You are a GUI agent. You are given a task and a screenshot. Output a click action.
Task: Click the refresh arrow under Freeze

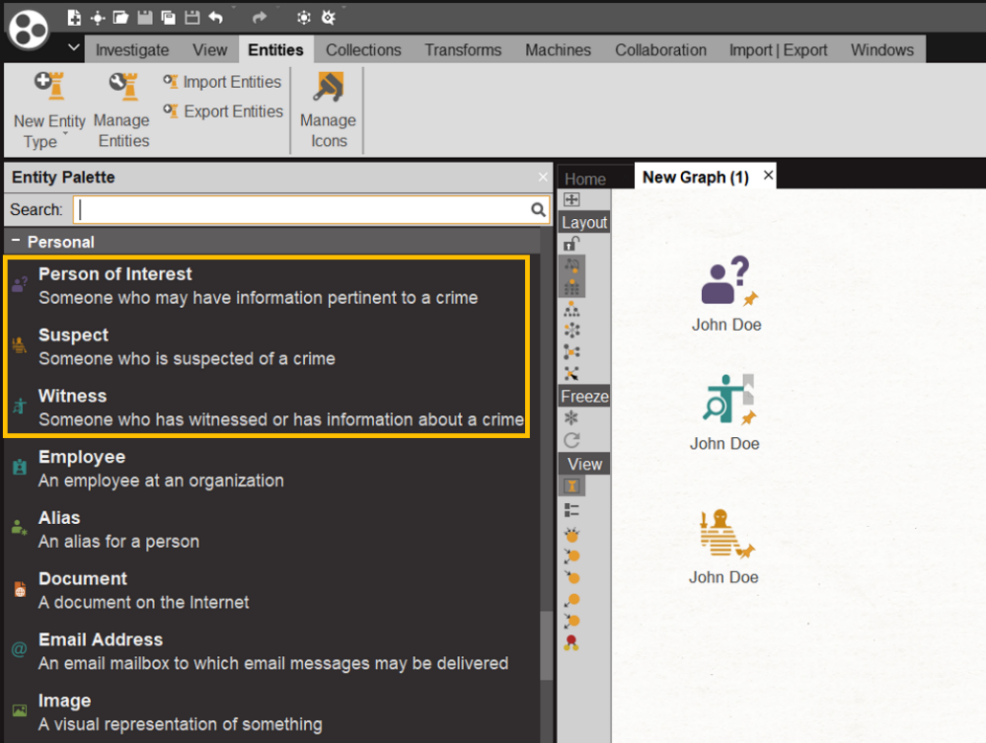(x=572, y=440)
